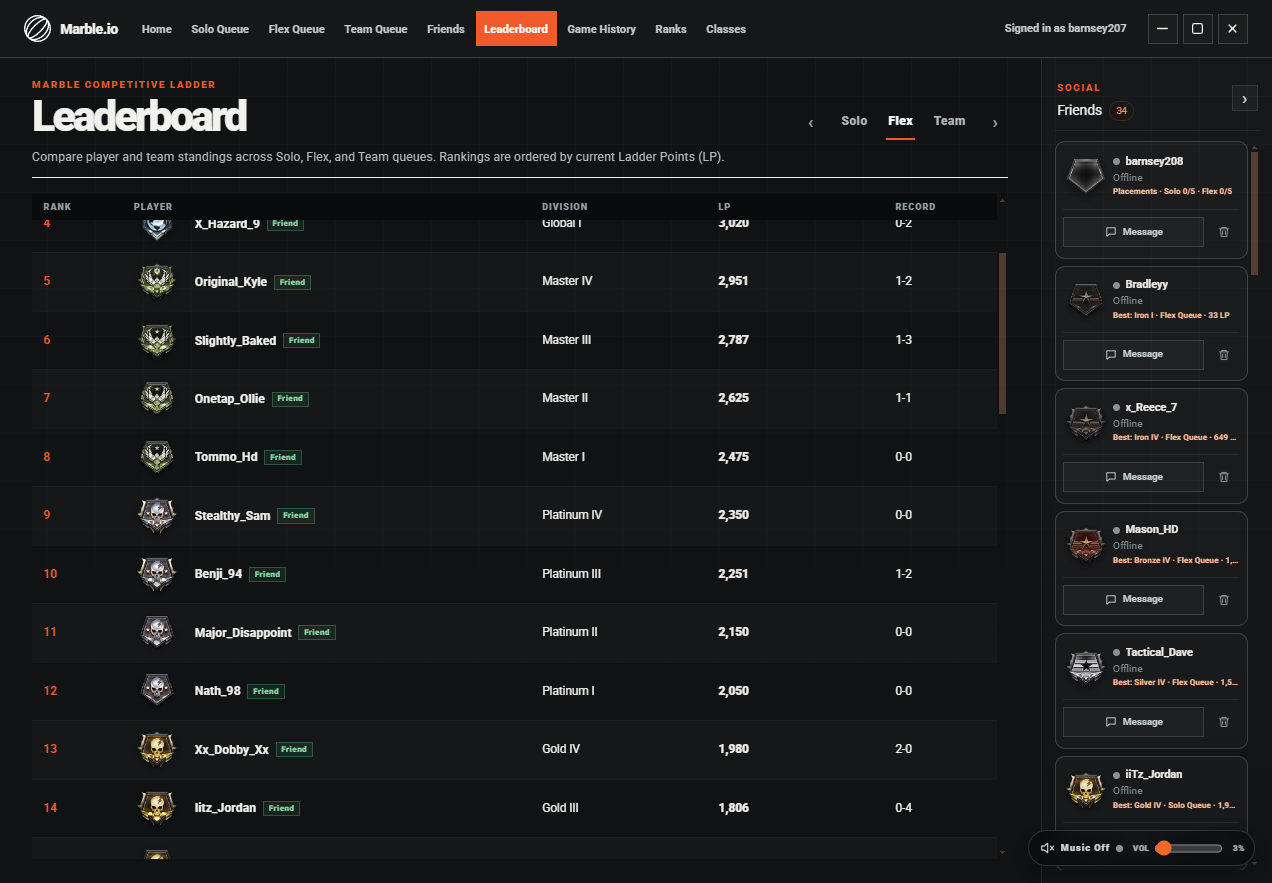The width and height of the screenshot is (1272, 883).
Task: Remove x_Reece_7 with the trash icon
Action: [x=1224, y=477]
